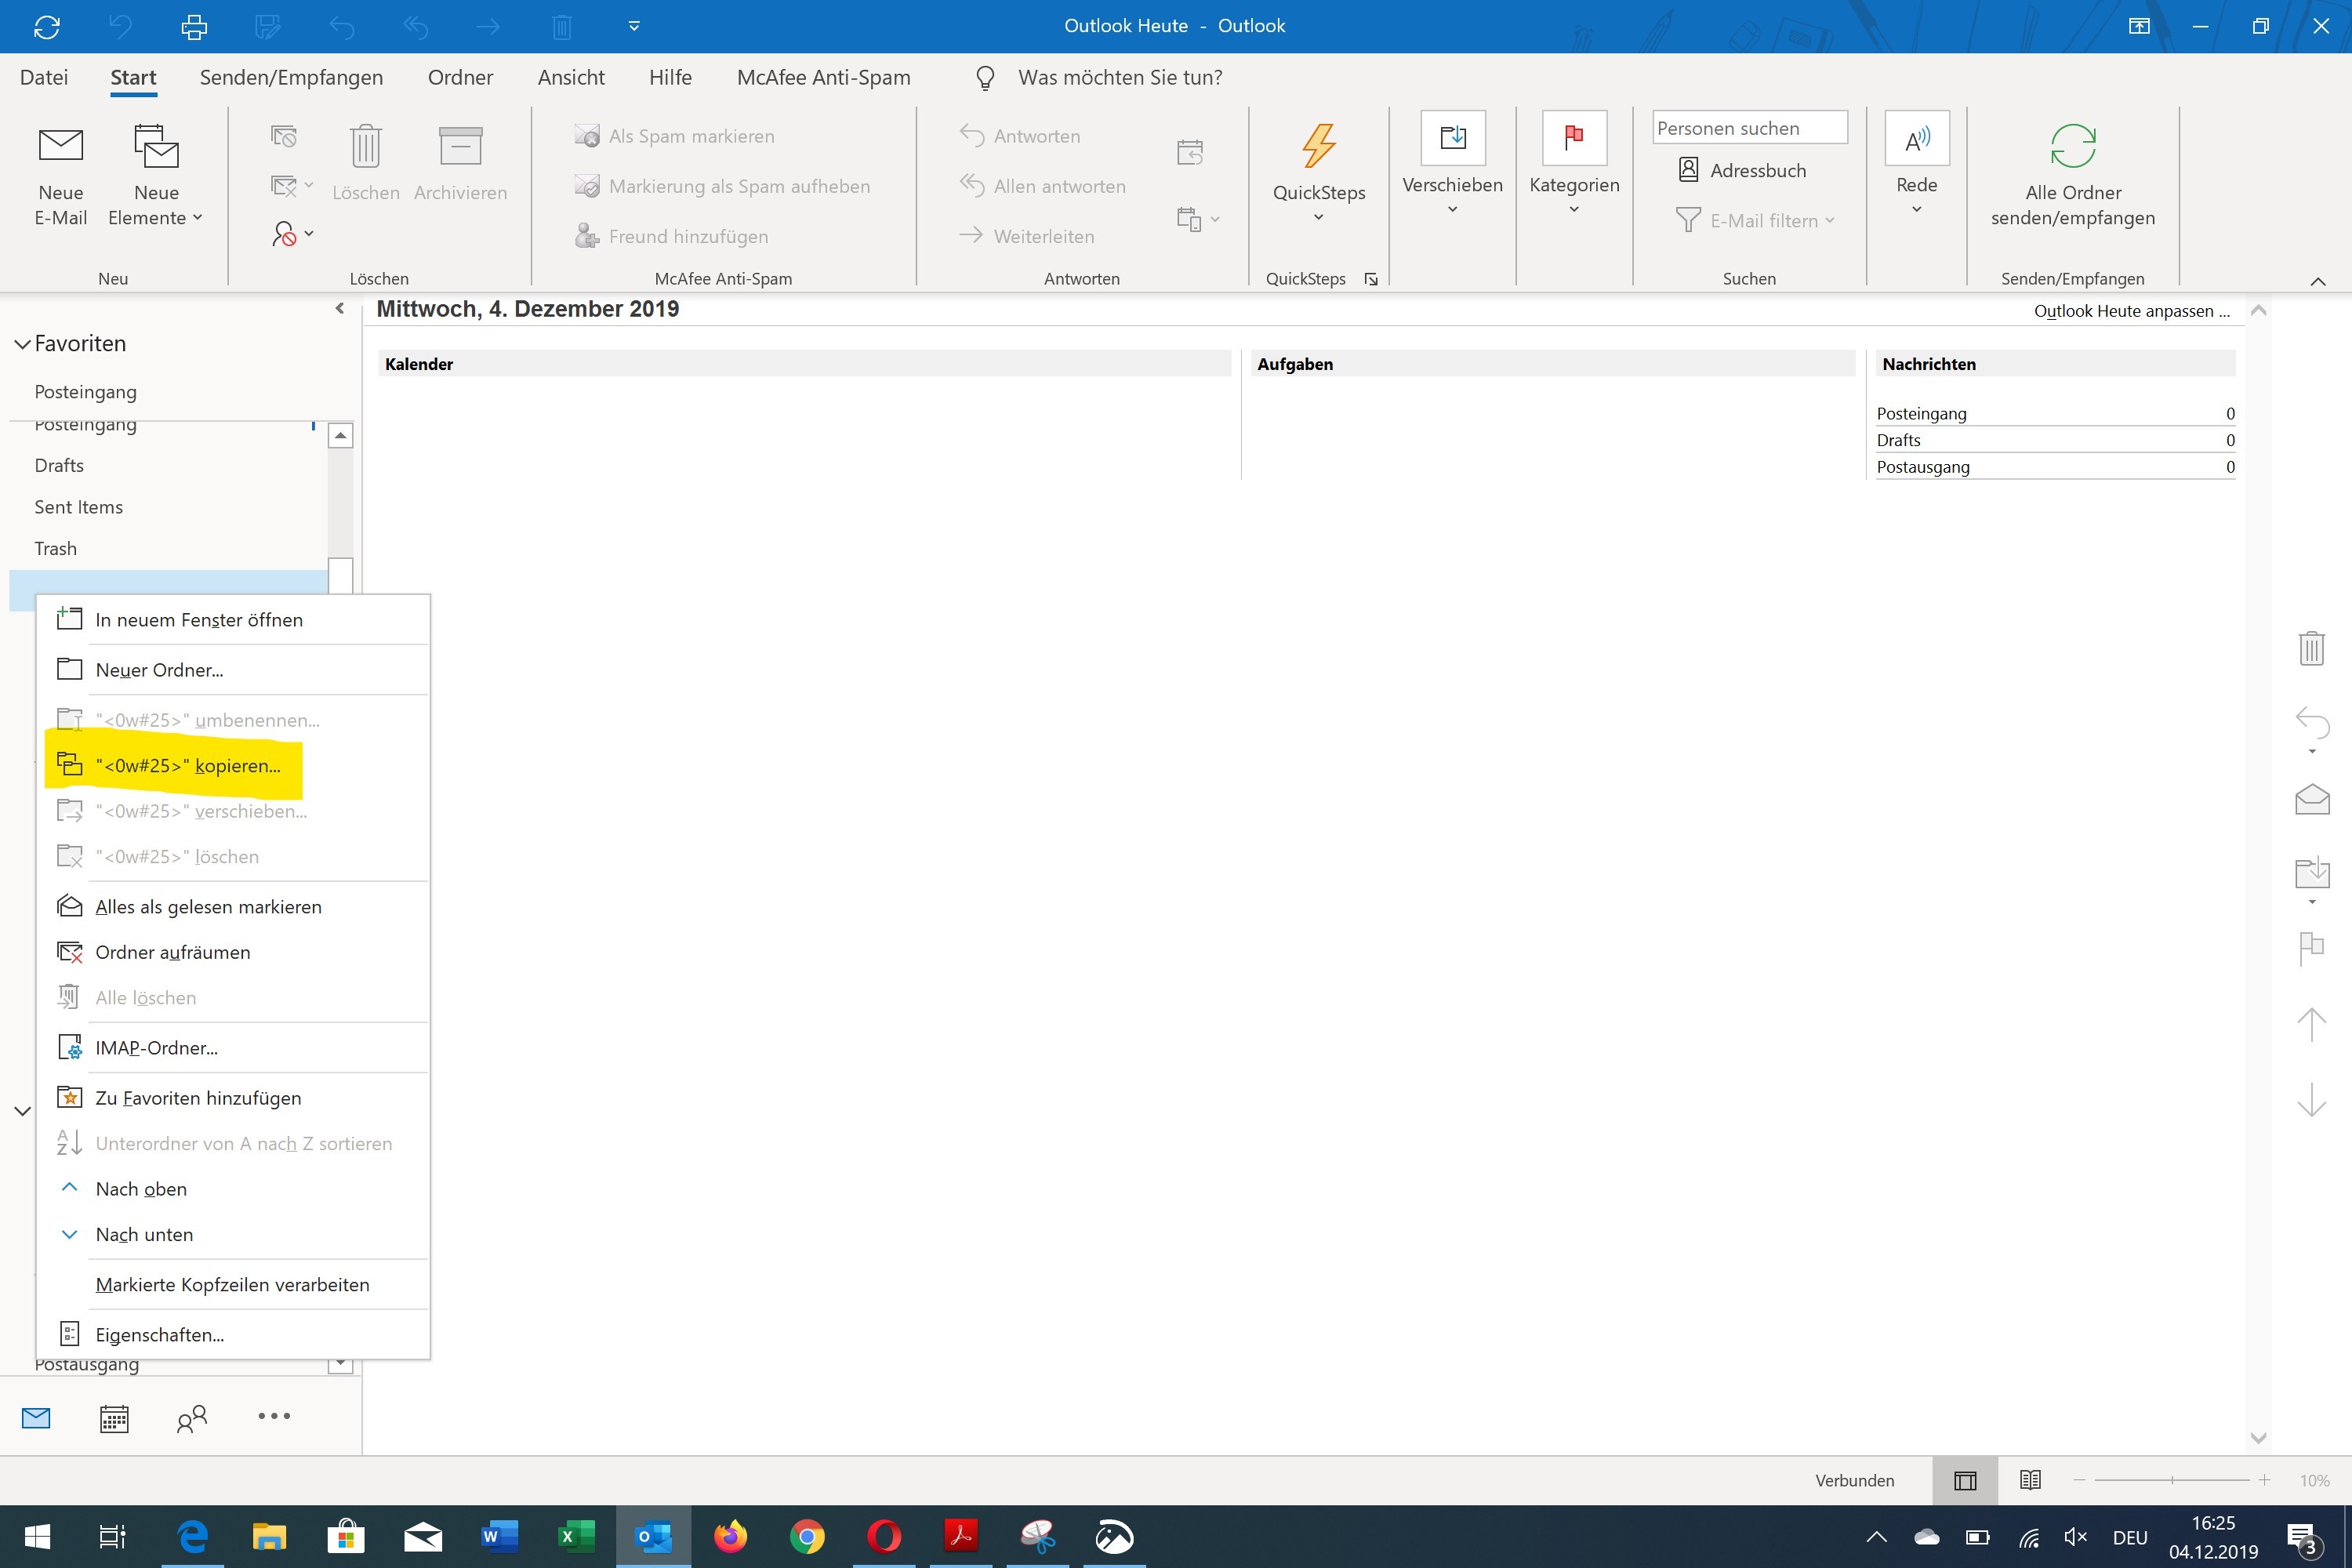Click the zoom slider at bottom right
Viewport: 2352px width, 1568px height.
tap(2172, 1480)
